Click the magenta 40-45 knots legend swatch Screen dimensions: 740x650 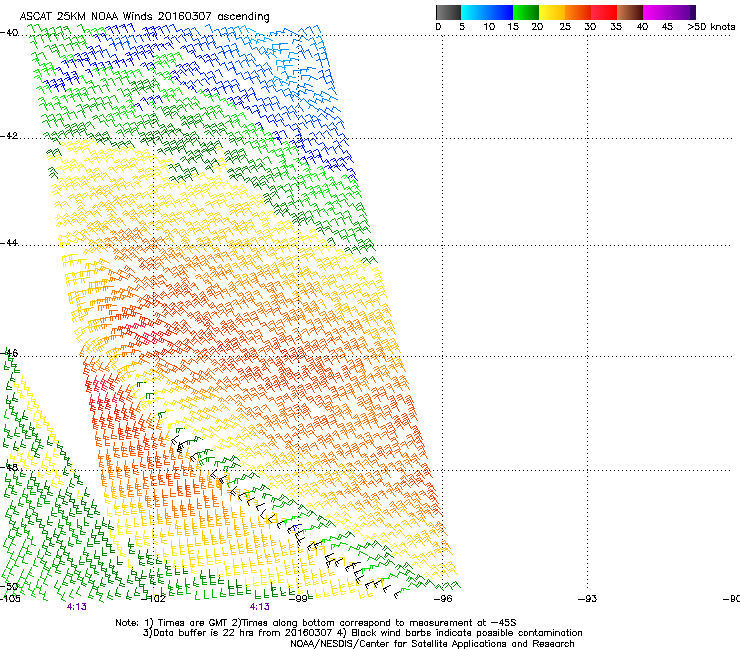pyautogui.click(x=656, y=12)
